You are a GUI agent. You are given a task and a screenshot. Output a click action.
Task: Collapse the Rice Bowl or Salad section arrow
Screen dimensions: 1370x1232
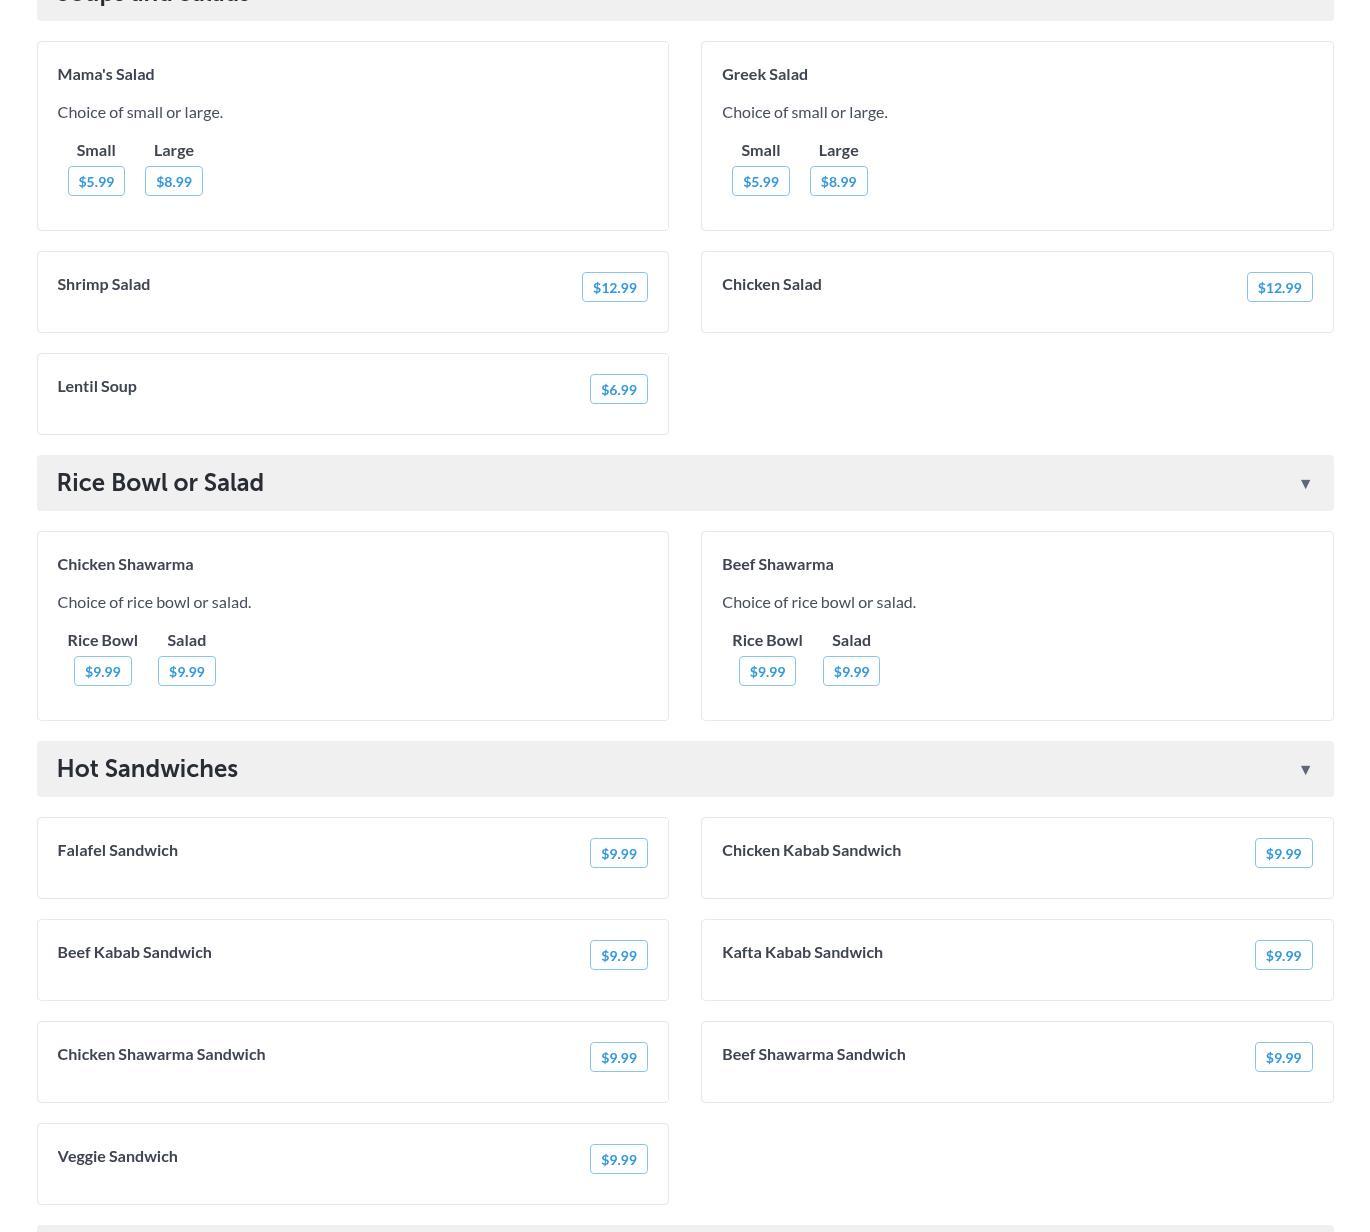[x=1305, y=484]
